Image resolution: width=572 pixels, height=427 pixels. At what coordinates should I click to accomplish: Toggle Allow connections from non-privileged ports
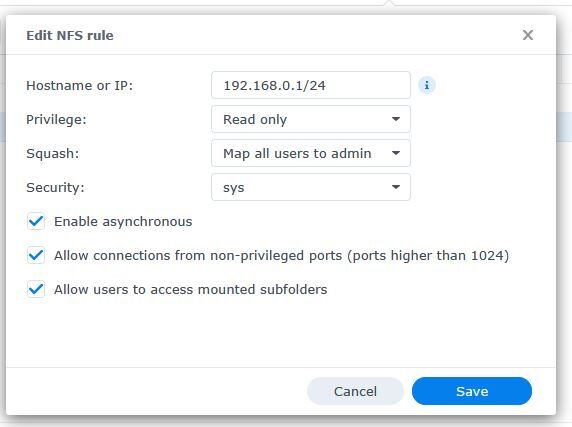coord(36,255)
